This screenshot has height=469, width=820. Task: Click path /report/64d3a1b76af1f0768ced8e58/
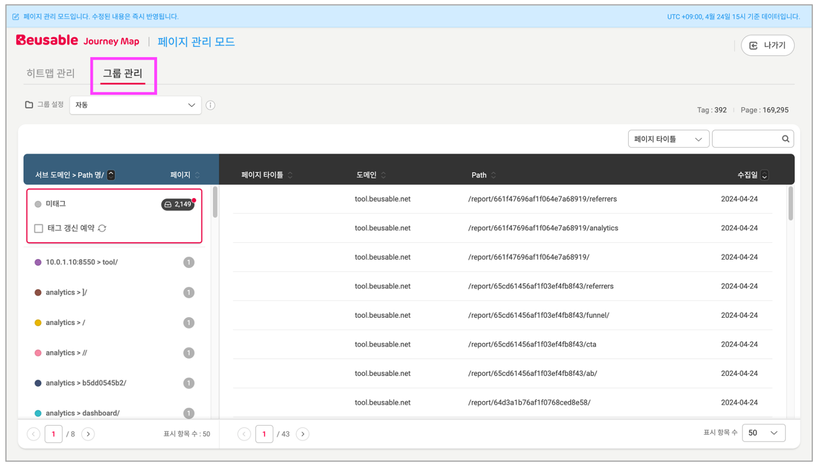[x=529, y=403]
